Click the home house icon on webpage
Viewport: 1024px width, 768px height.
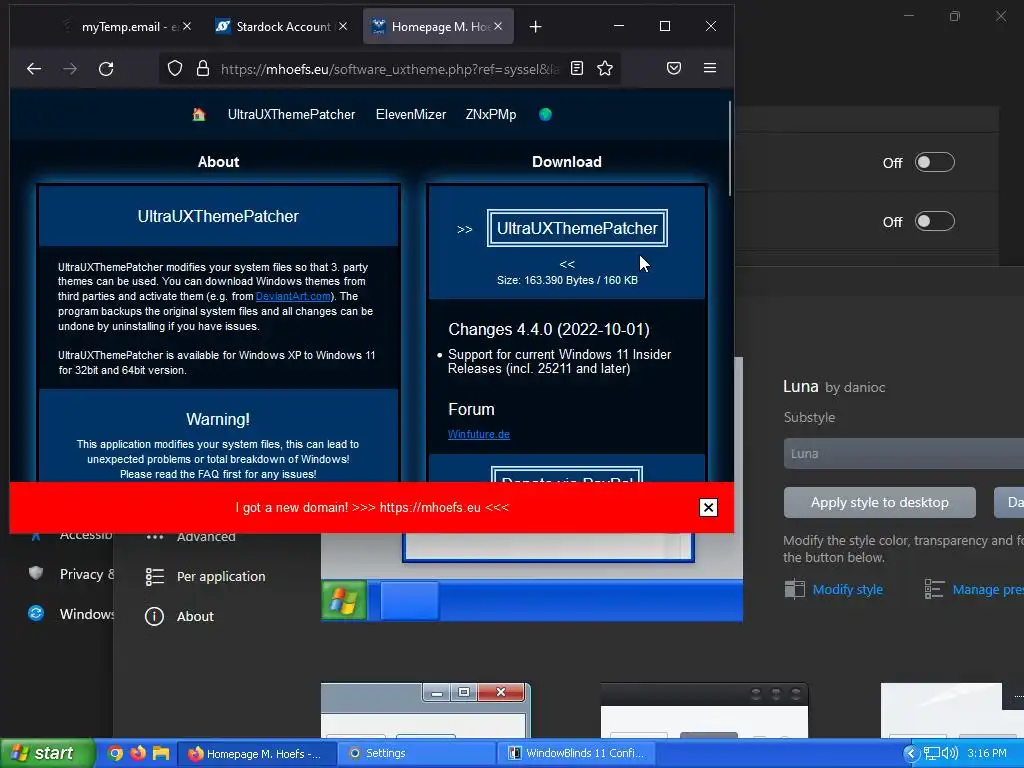199,115
